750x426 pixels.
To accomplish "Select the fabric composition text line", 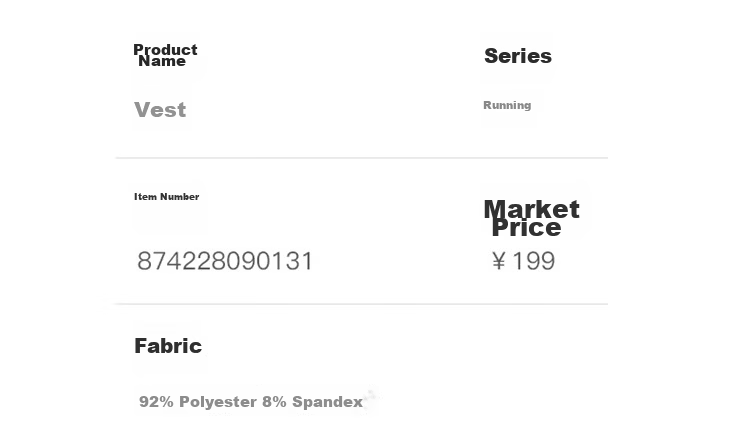I will point(251,402).
